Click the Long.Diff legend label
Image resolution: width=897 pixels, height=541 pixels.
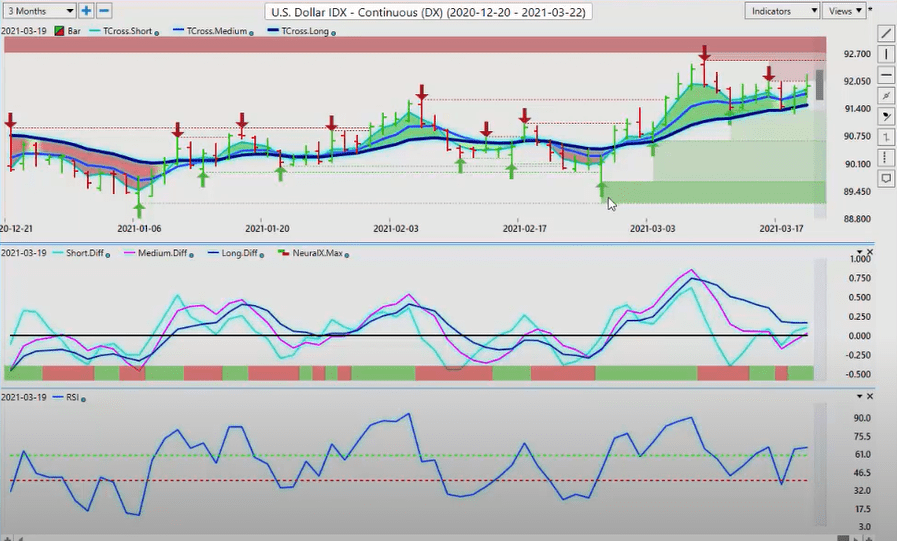(x=239, y=253)
